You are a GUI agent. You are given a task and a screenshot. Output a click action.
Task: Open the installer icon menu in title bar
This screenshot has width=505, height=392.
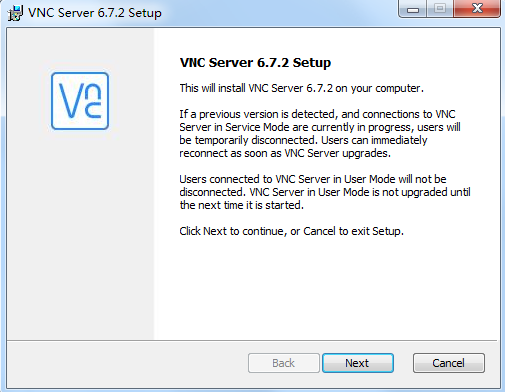tap(15, 13)
